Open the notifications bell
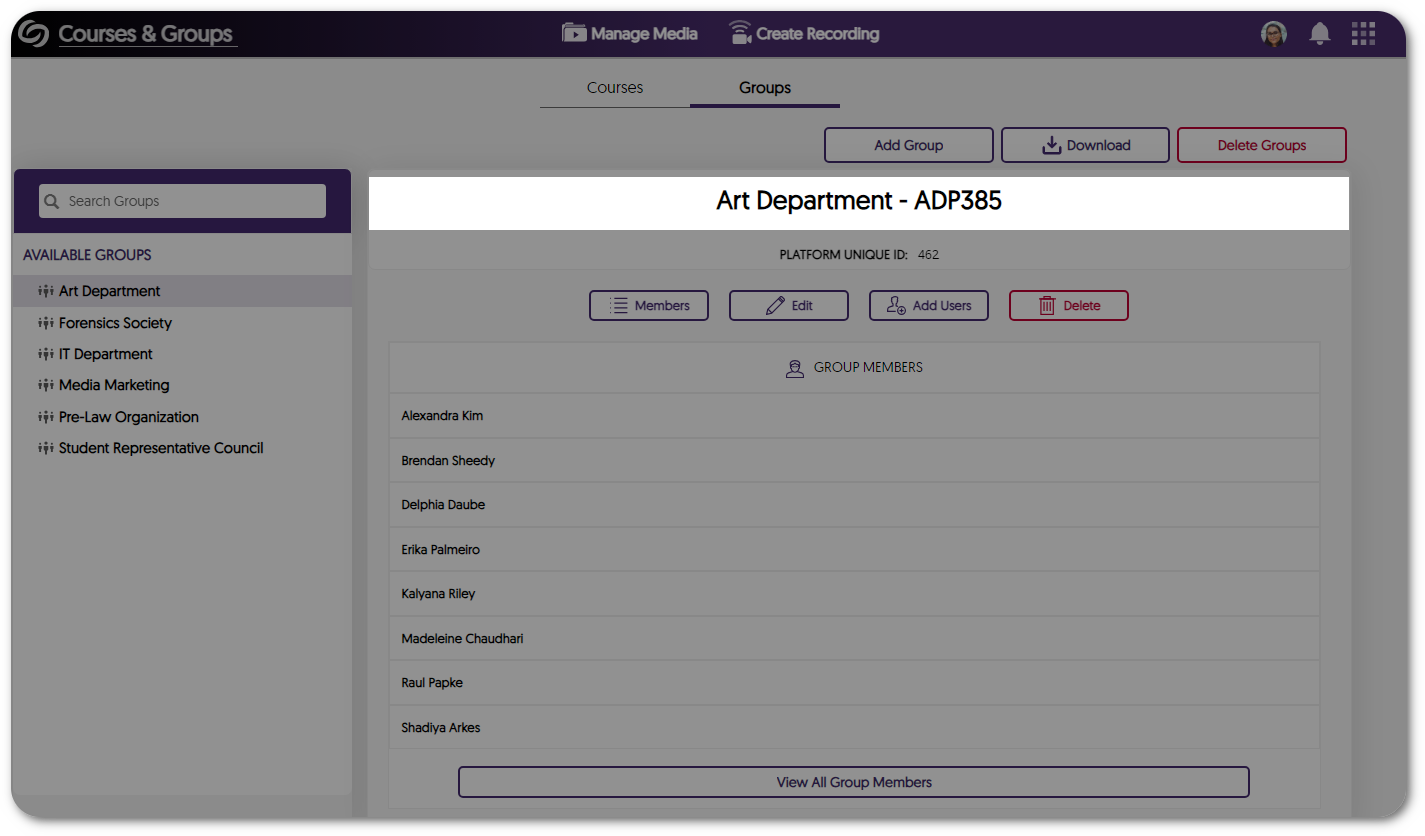This screenshot has height=836, width=1425. 1320,34
